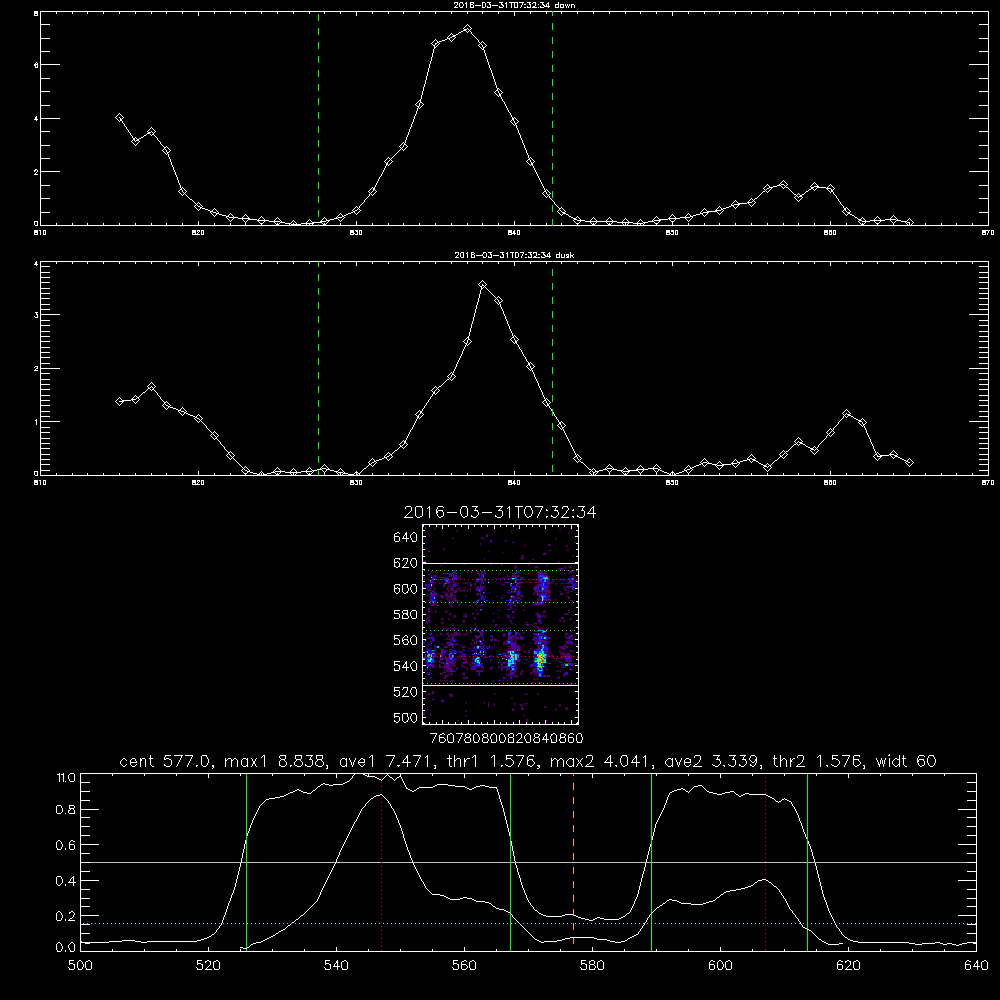This screenshot has width=1000, height=1000.
Task: Click the orange dashed center line at 577
Action: click(x=573, y=860)
